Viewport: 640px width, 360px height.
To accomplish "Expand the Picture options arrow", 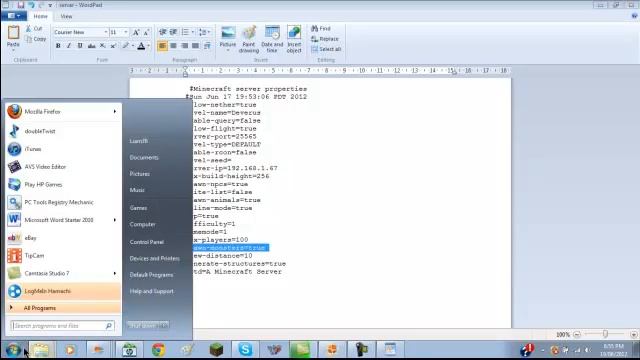I will tap(228, 51).
